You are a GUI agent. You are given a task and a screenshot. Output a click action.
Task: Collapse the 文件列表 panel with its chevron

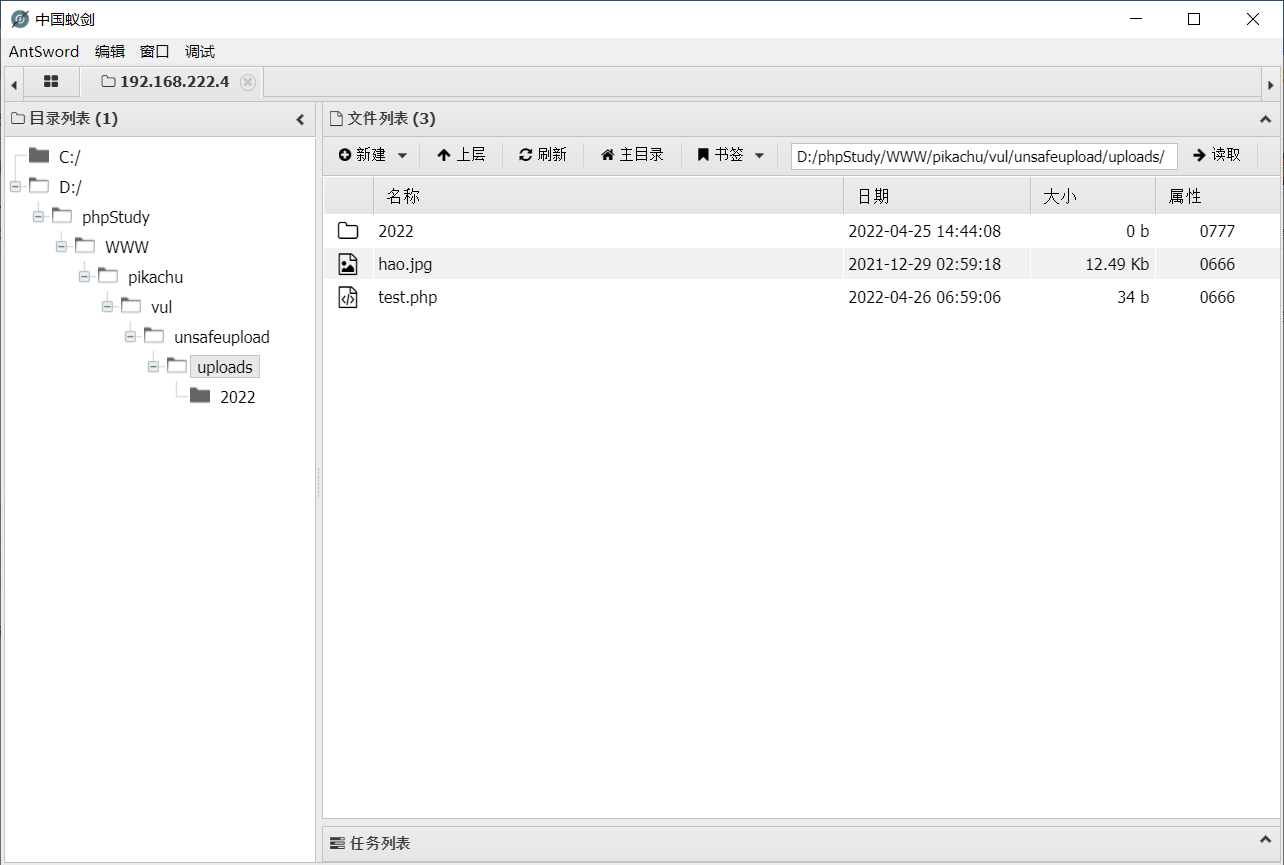1265,118
